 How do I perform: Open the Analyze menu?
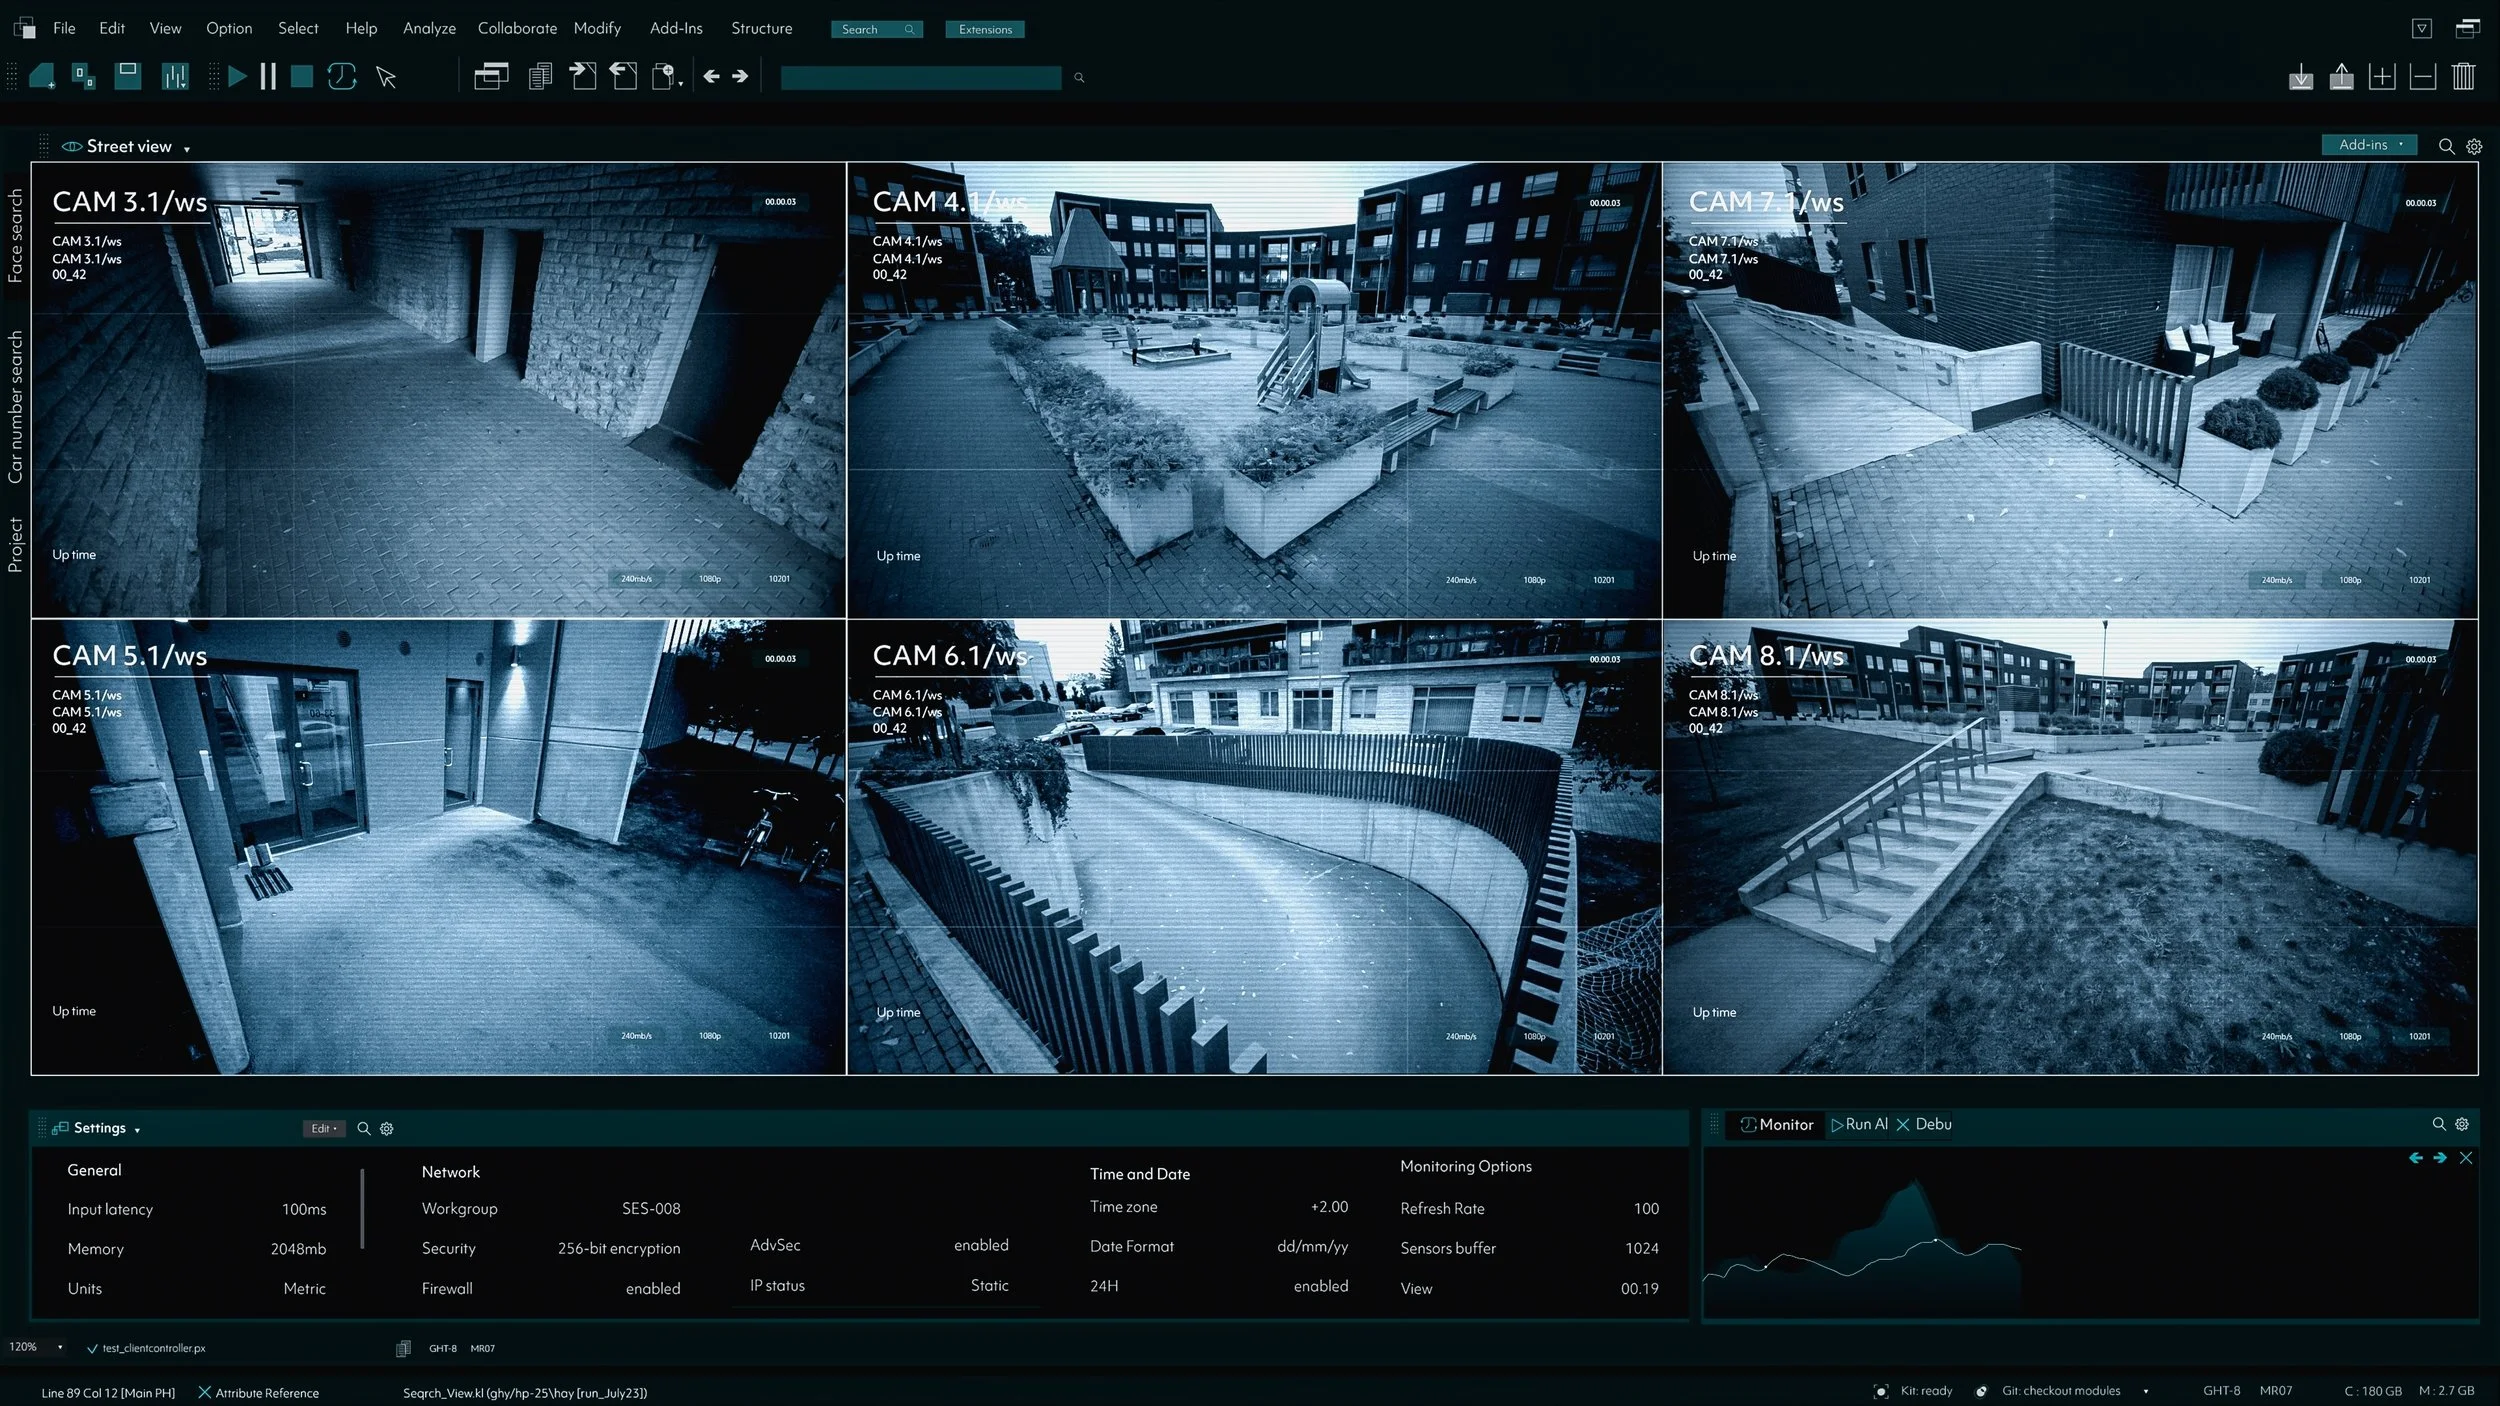coord(429,28)
